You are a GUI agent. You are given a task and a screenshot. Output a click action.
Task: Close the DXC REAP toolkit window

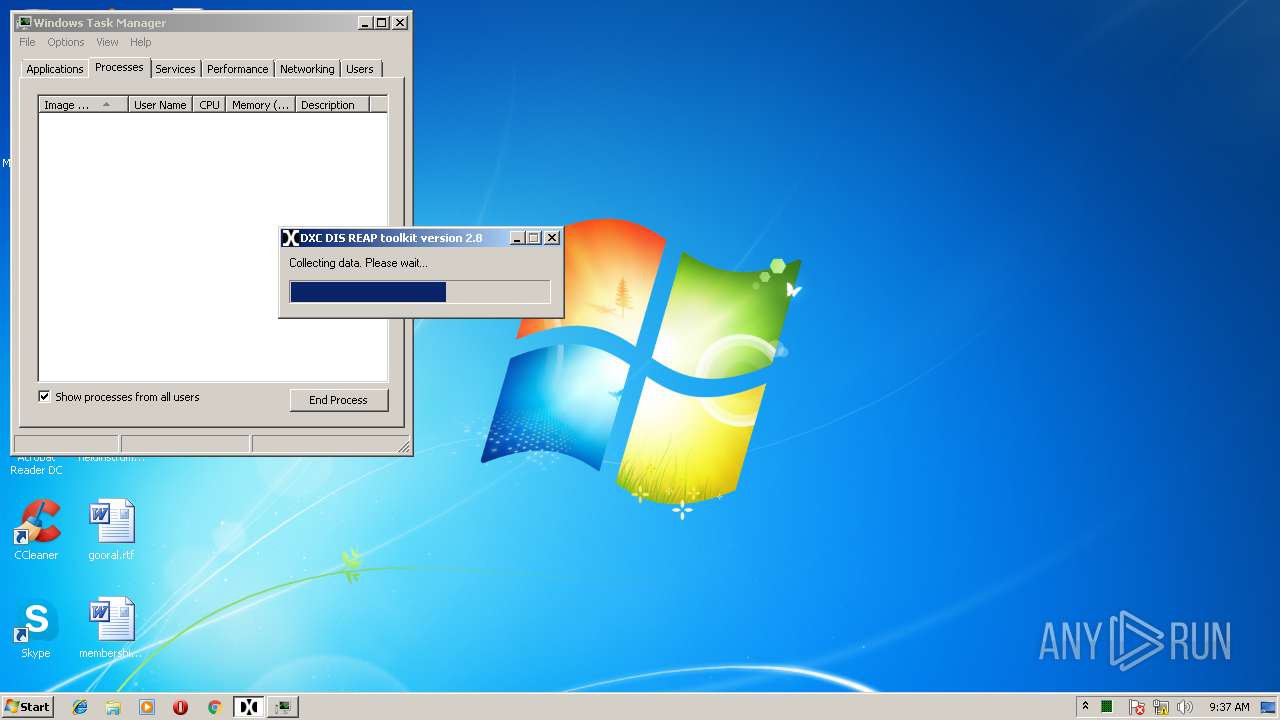pos(551,238)
